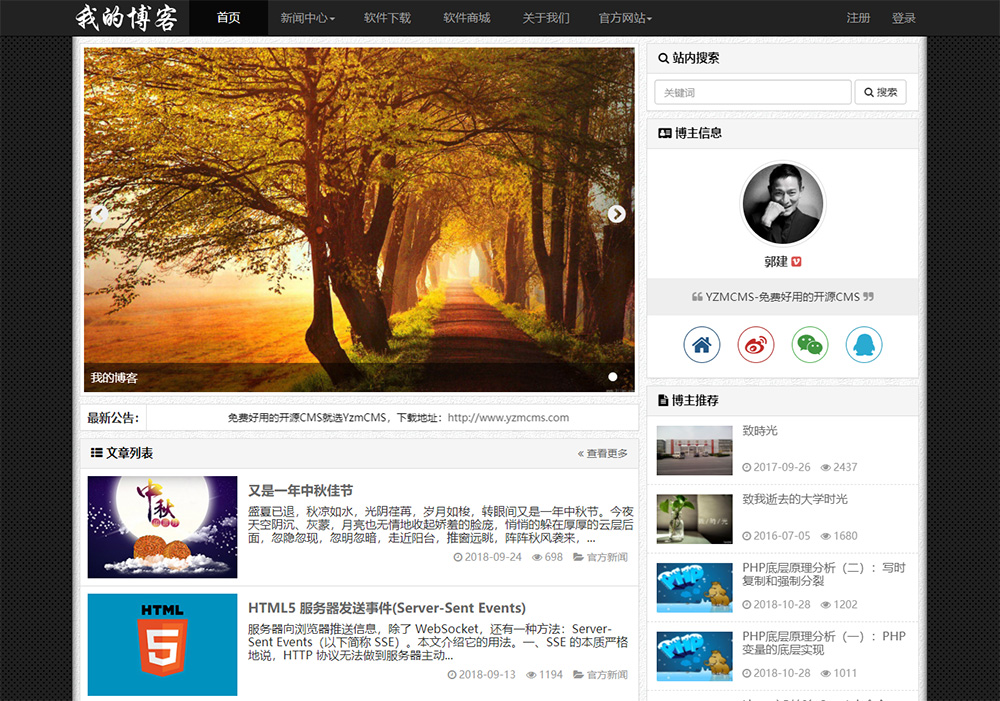Screen dimensions: 1000x701
Task: Open the 软件下载 nav item
Action: coord(387,18)
